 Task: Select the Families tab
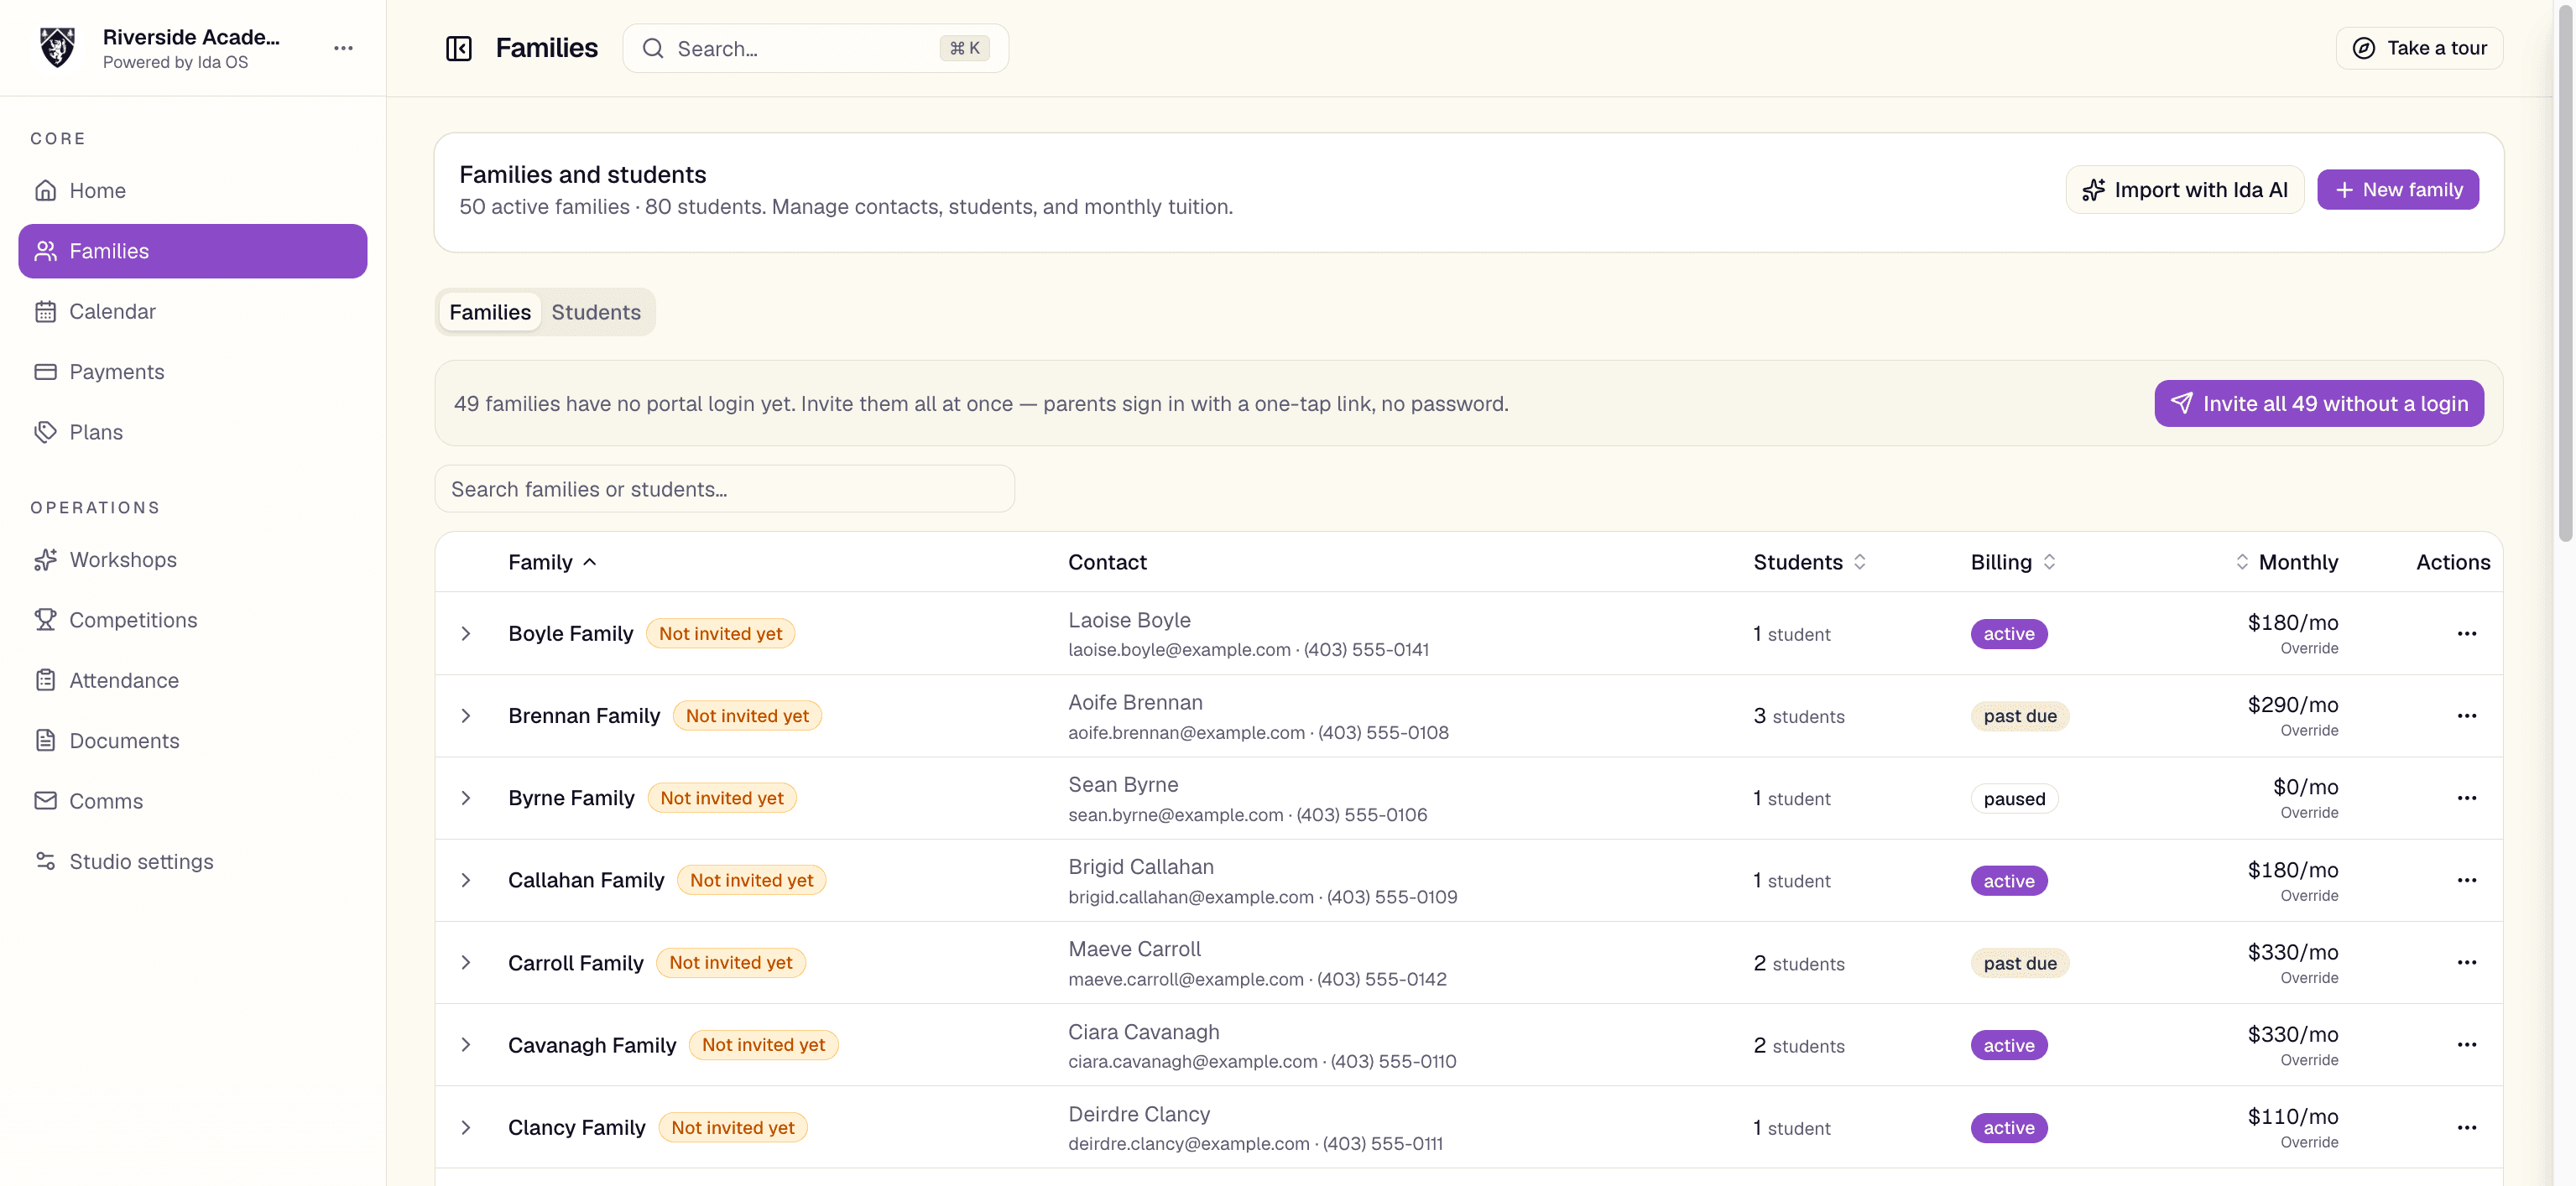pyautogui.click(x=490, y=312)
